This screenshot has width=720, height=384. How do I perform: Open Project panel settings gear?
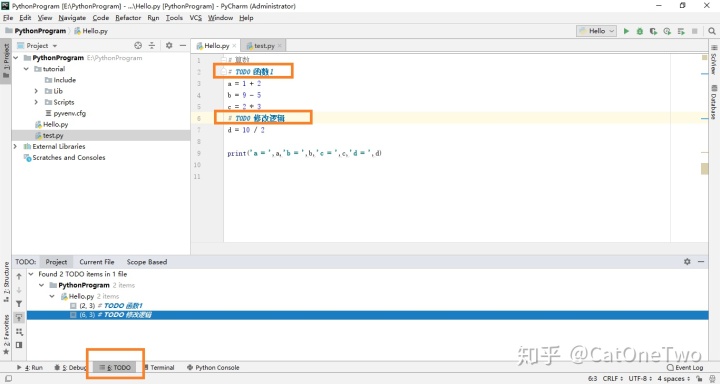click(x=169, y=45)
